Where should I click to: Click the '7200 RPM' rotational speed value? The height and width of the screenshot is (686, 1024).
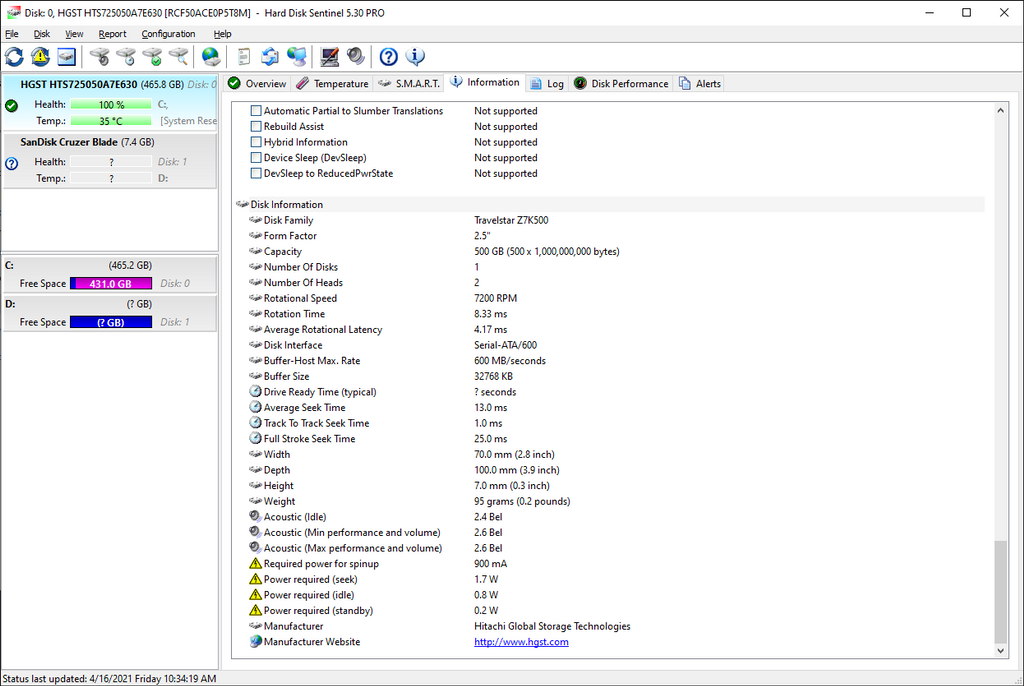[x=495, y=298]
